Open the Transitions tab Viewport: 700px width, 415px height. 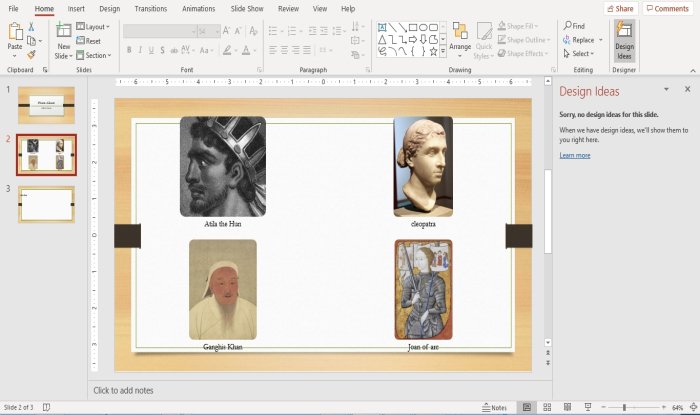click(x=150, y=8)
